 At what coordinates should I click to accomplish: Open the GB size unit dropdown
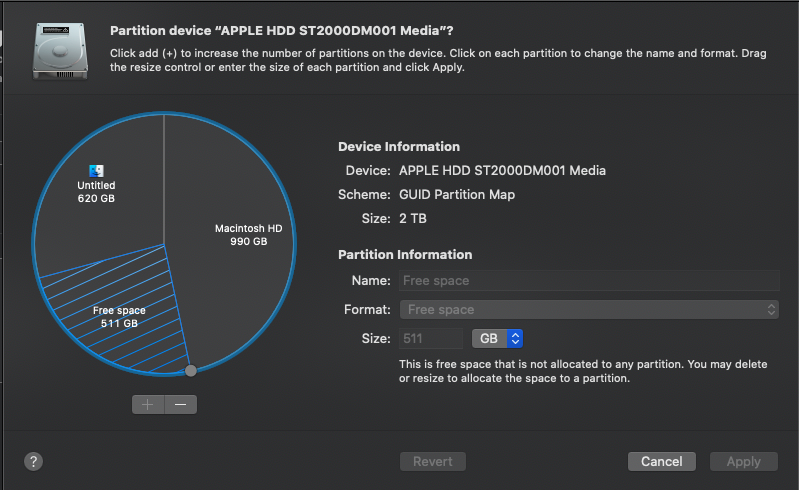click(x=497, y=338)
